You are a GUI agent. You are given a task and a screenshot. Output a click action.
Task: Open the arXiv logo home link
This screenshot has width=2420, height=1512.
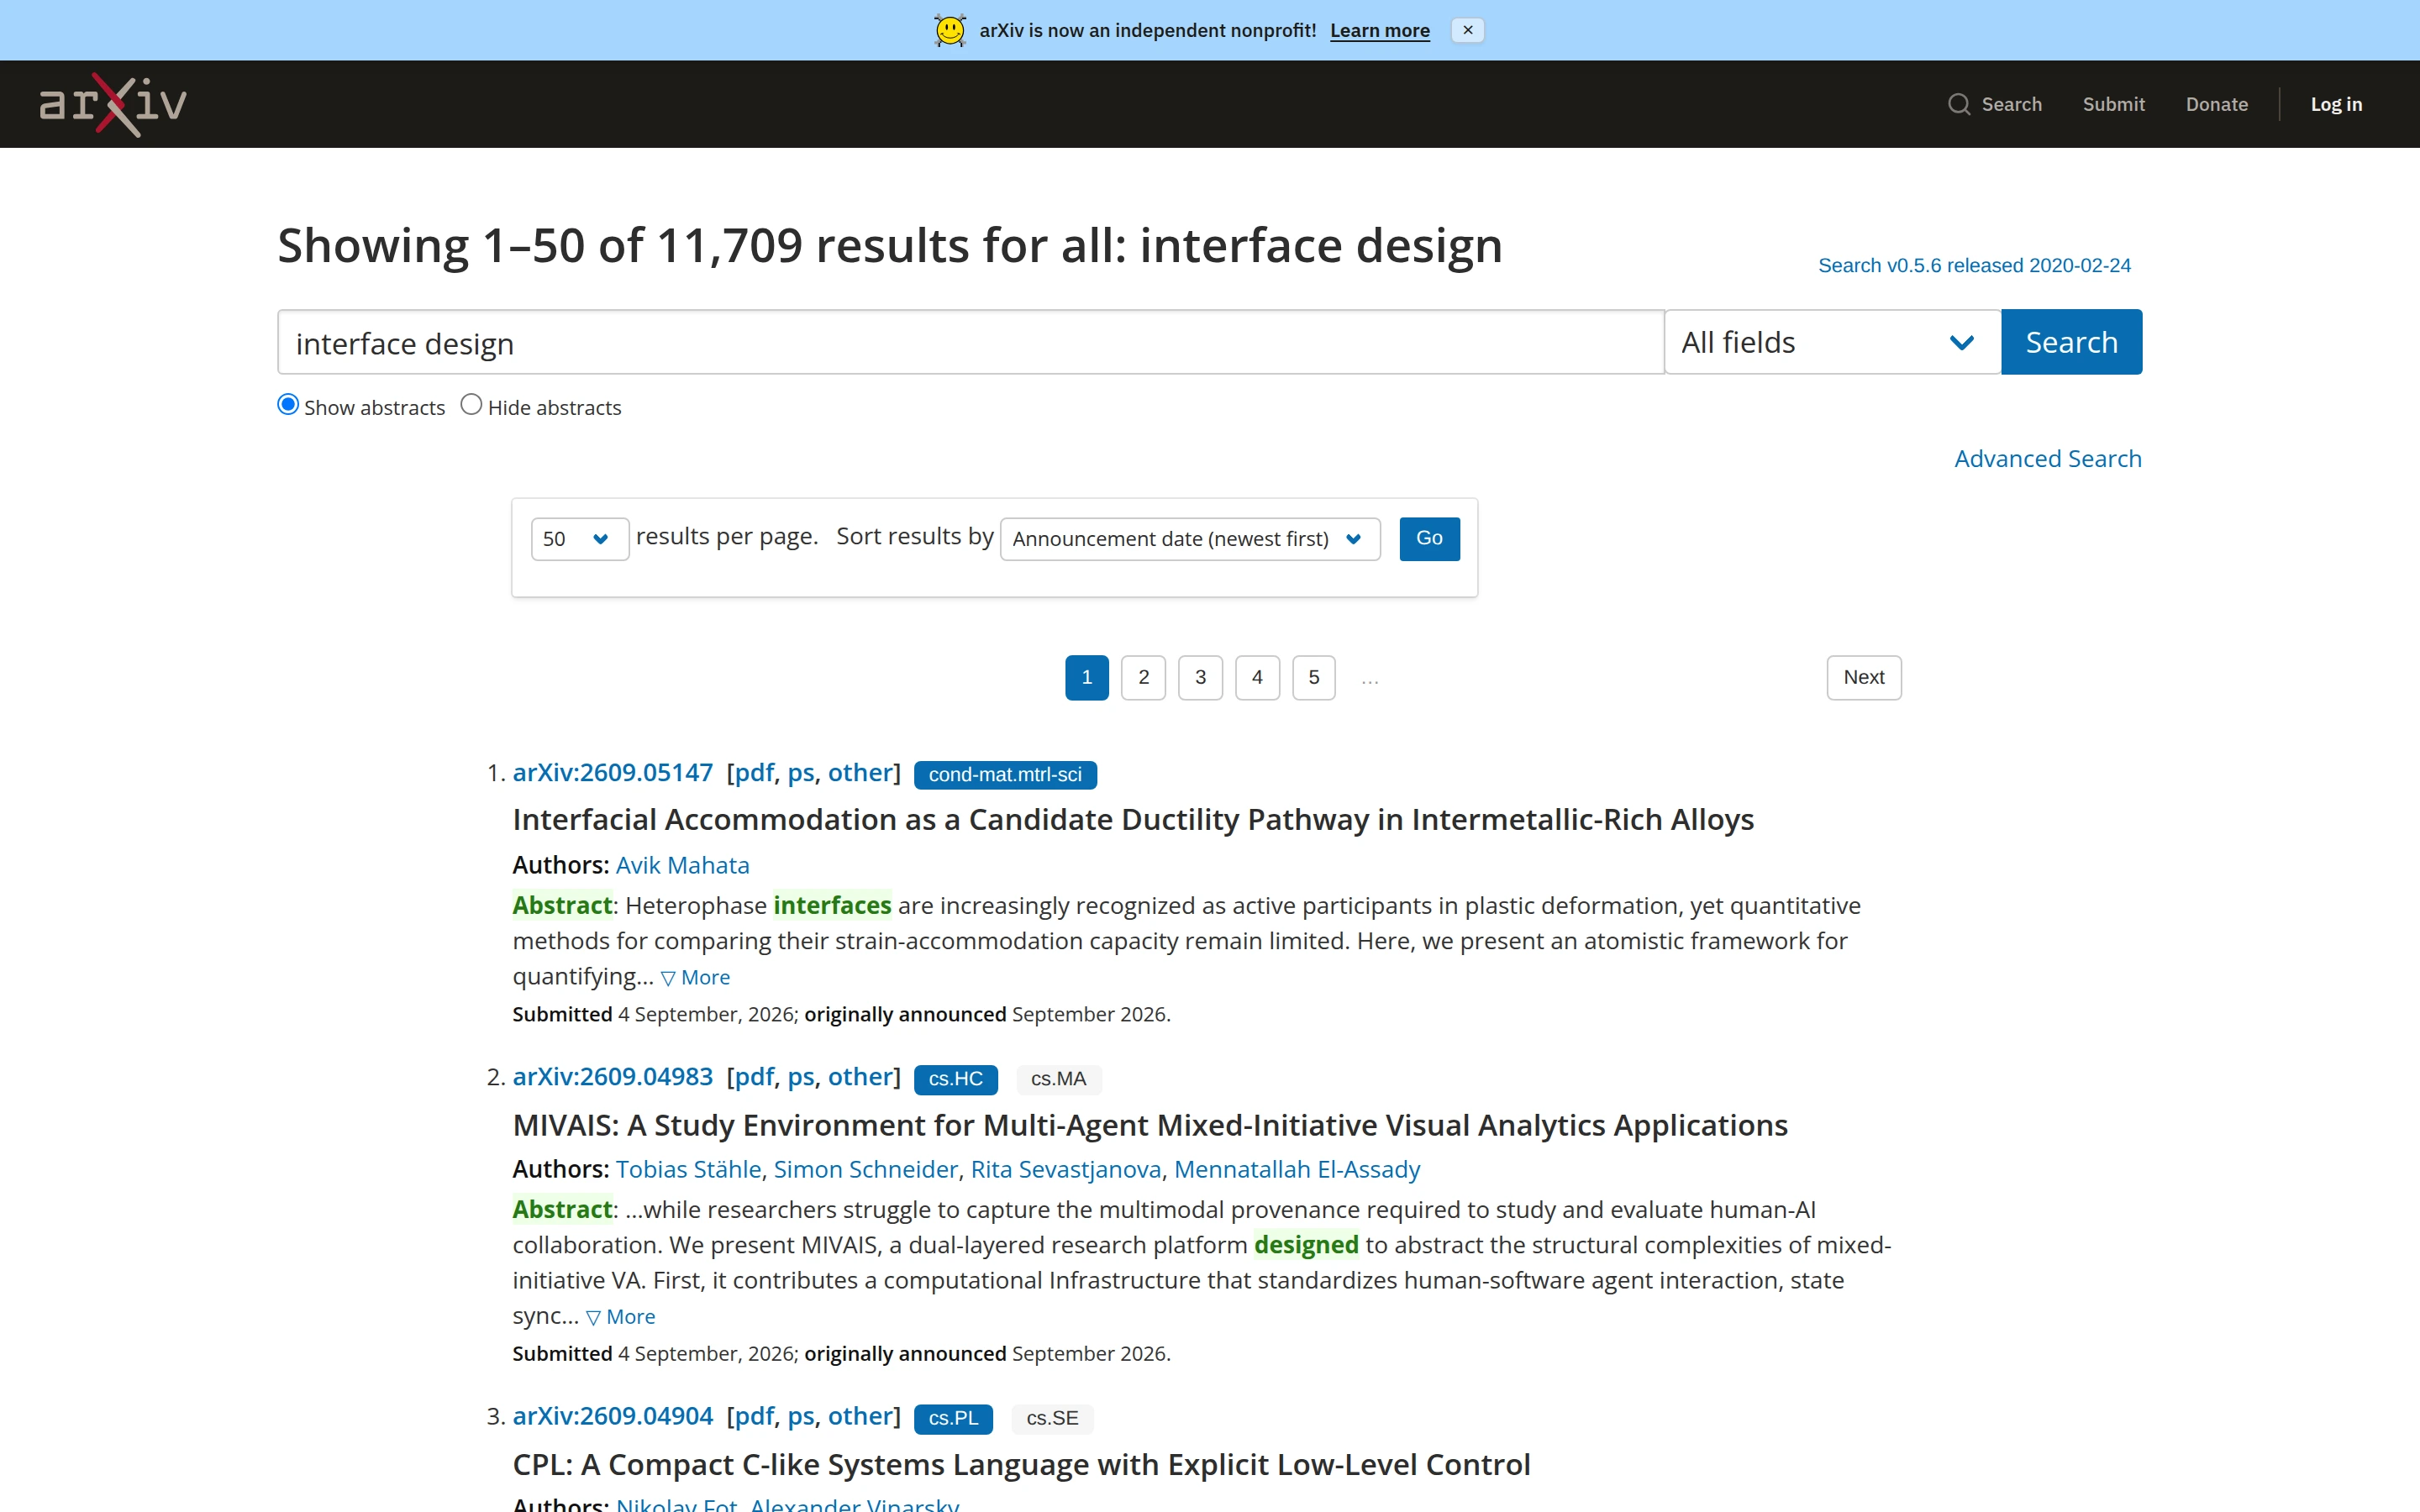coord(113,104)
